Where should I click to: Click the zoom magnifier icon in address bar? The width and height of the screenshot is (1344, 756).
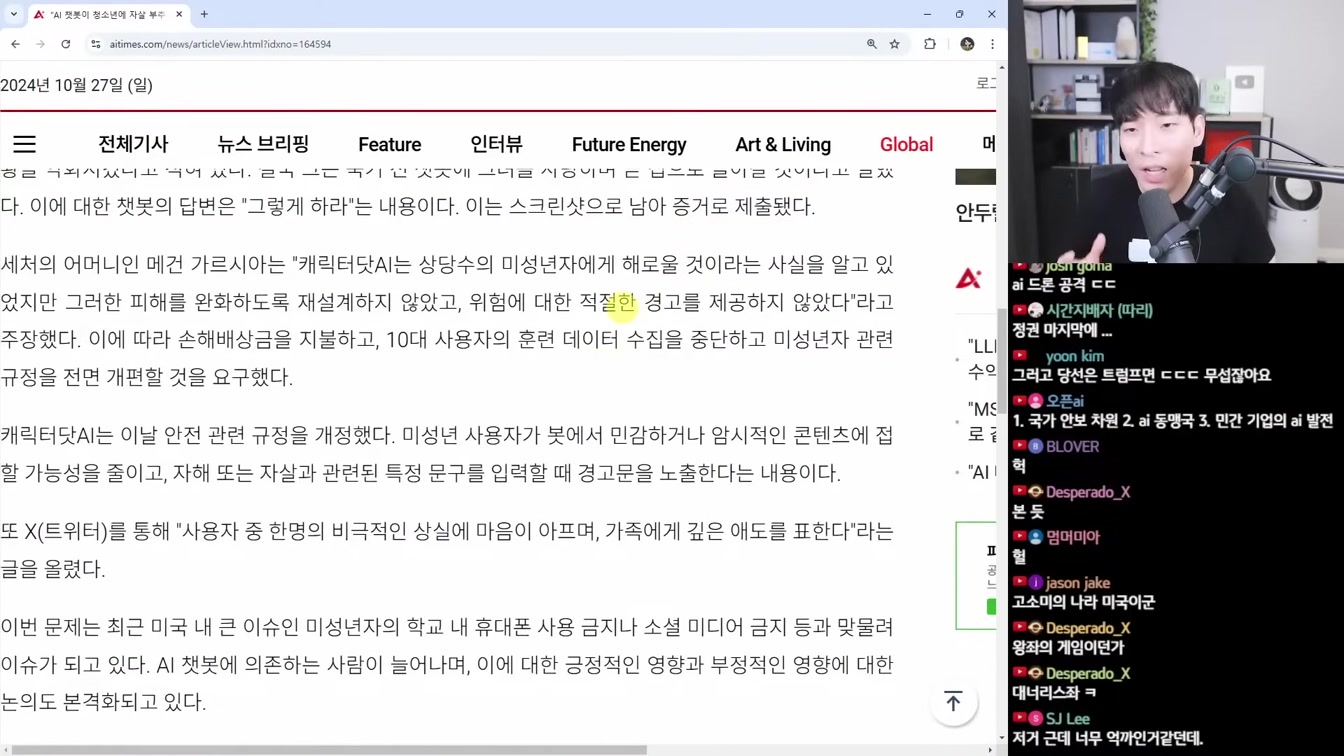click(x=872, y=44)
